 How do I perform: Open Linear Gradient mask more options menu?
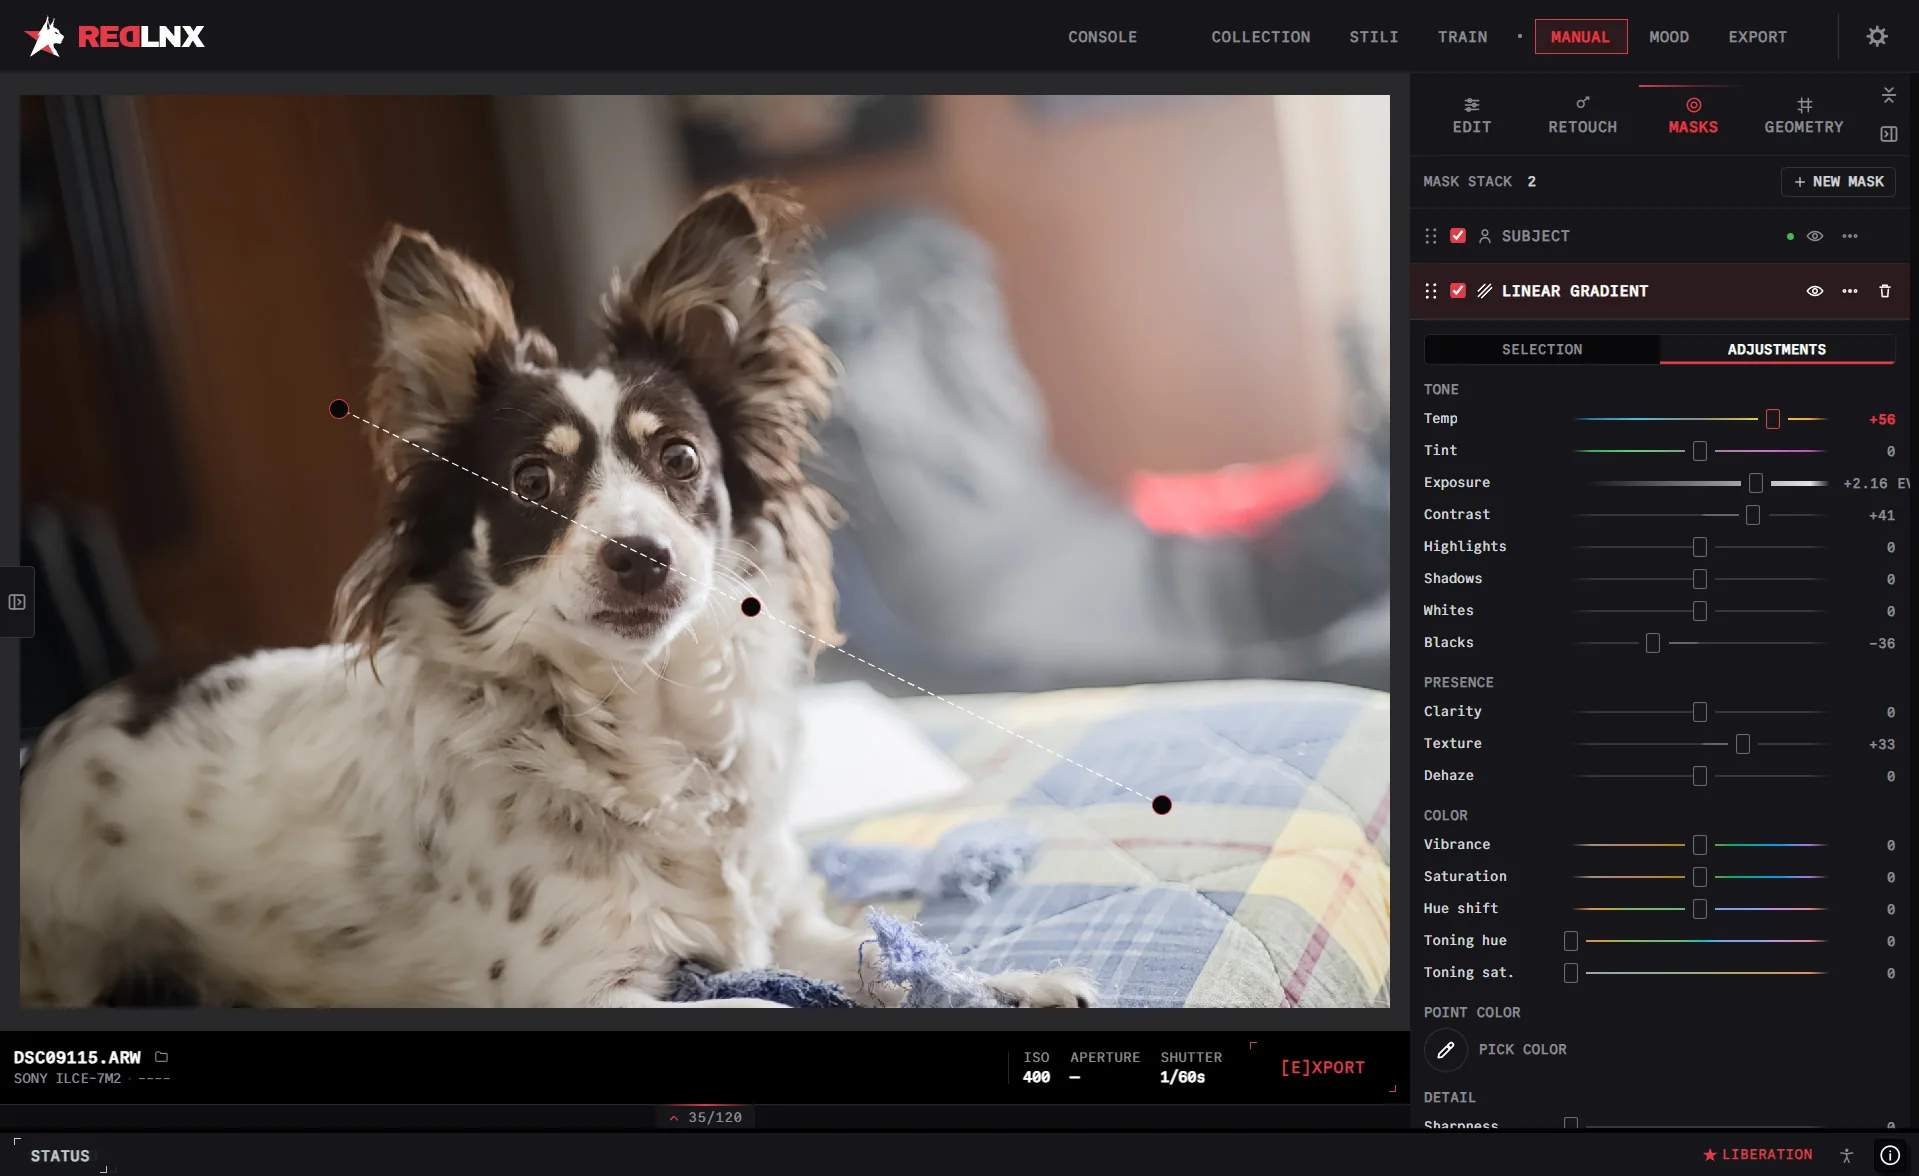point(1850,291)
